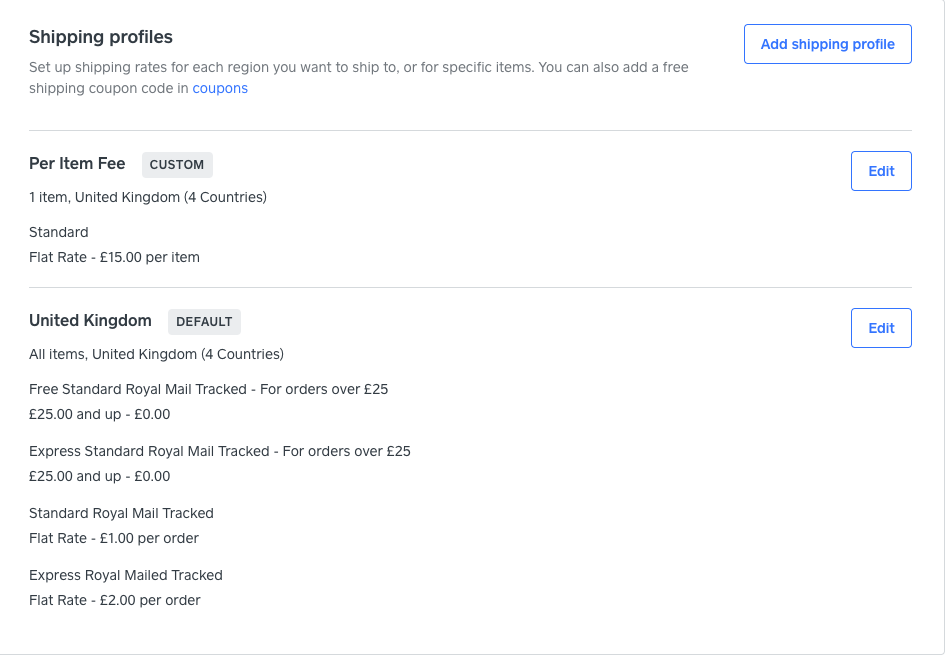Click the Express Royal Mailed Tracked rate
947x656 pixels.
[125, 575]
